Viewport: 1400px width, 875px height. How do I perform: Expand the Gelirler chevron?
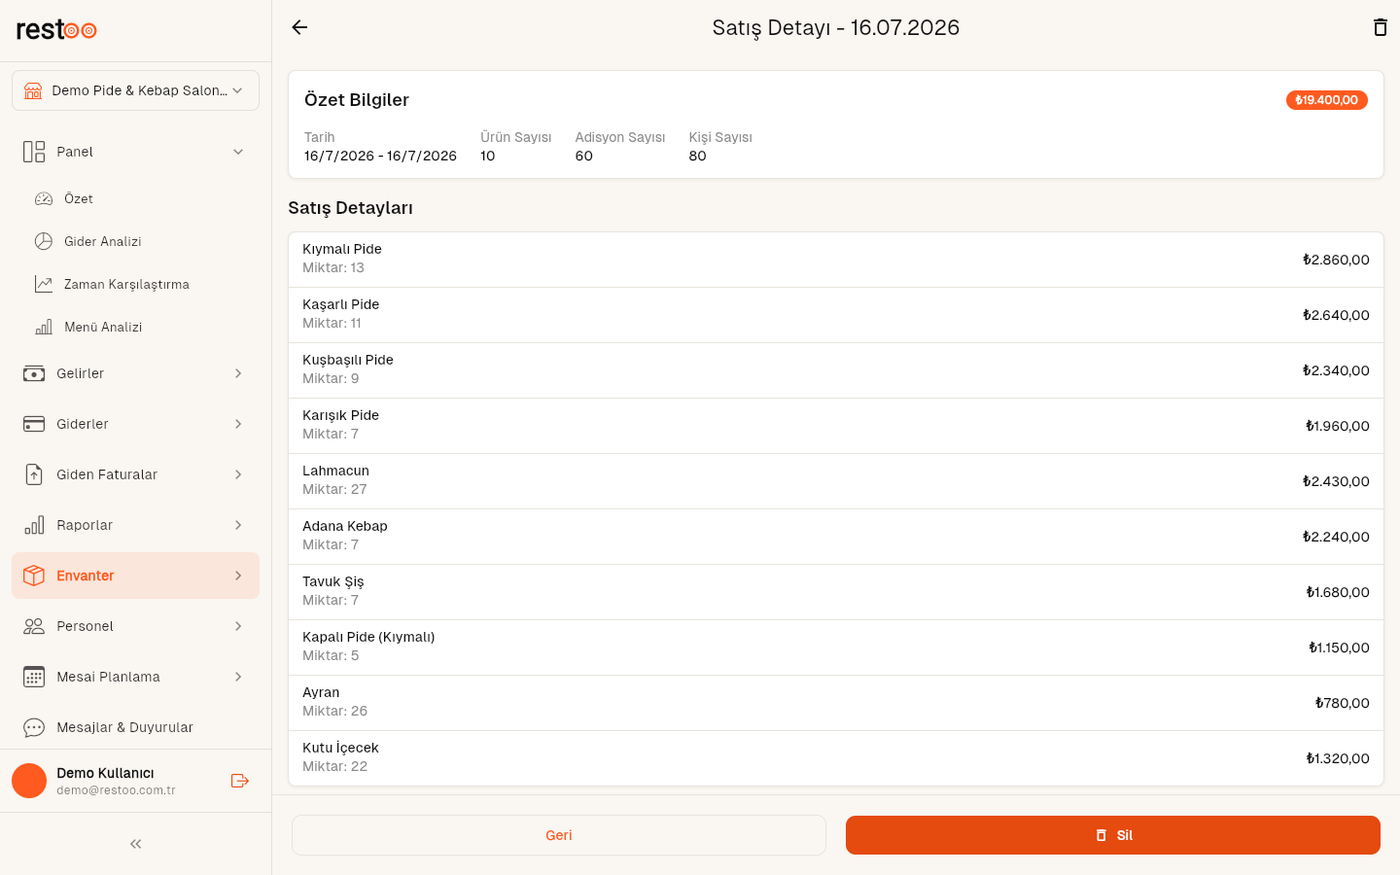click(238, 374)
